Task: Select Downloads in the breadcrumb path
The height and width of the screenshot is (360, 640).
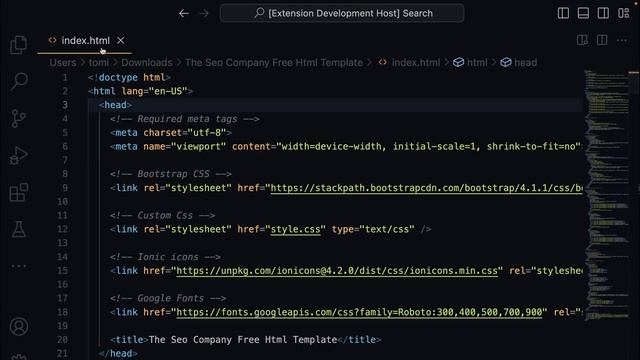Action: point(147,62)
